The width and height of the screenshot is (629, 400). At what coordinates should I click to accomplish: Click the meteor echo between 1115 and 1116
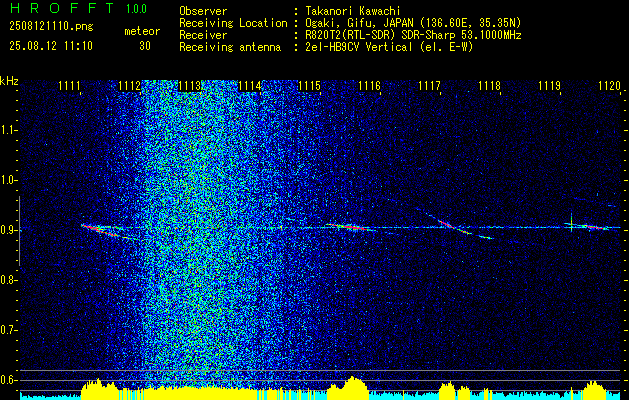(349, 227)
